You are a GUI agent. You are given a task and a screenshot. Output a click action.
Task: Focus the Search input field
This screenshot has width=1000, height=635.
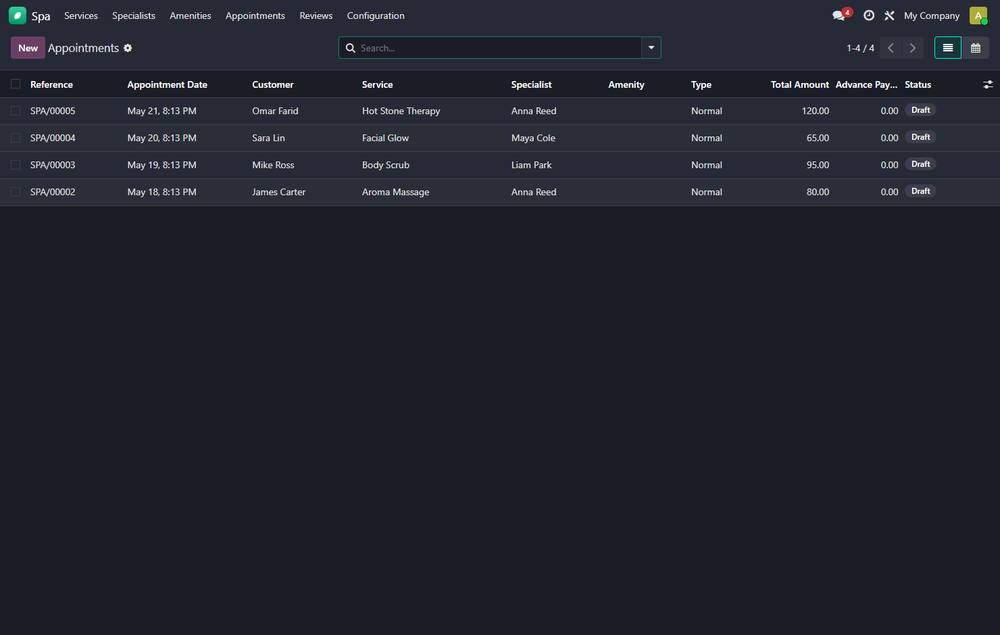click(x=499, y=48)
